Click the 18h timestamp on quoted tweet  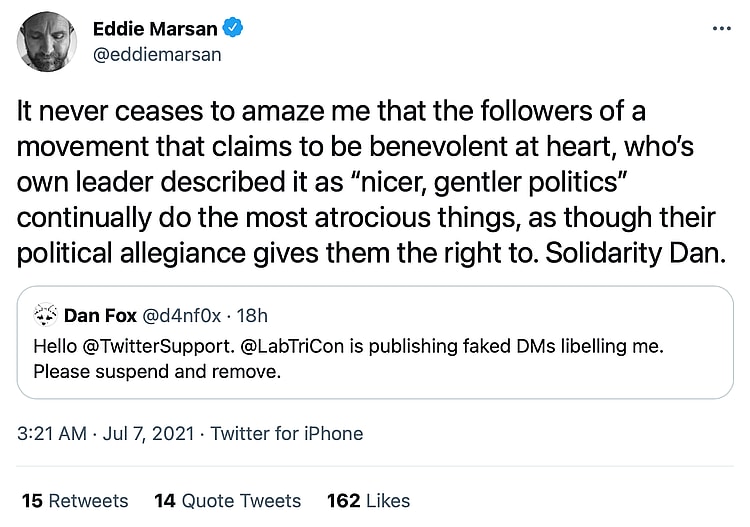point(255,316)
